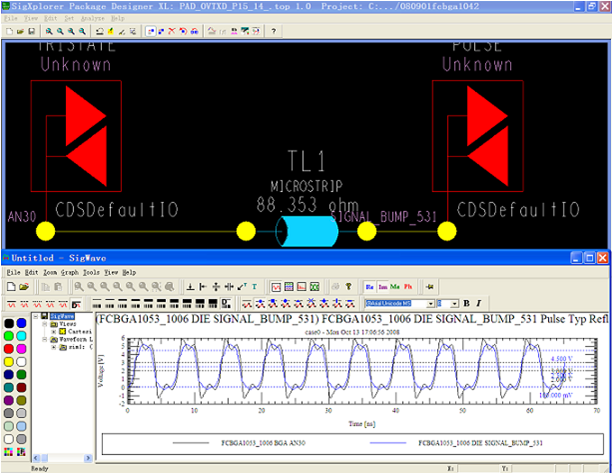Collapse the SigWave tree root node
Image resolution: width=613 pixels, height=474 pixels.
36,316
